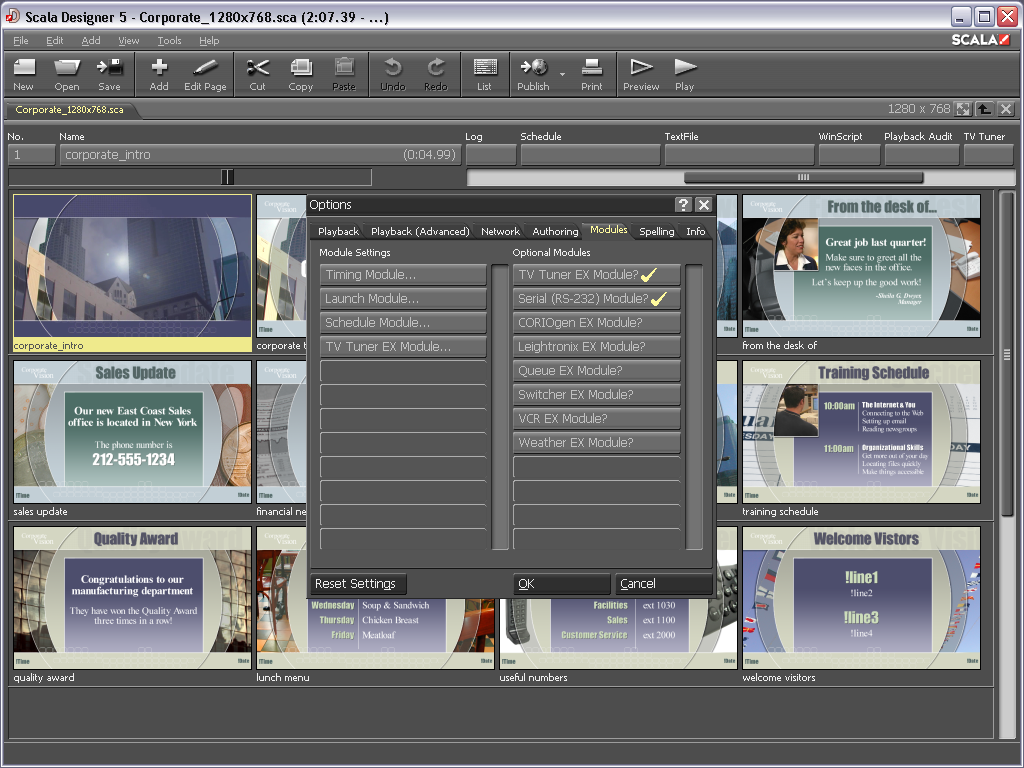Open the Edit menu

click(x=54, y=41)
